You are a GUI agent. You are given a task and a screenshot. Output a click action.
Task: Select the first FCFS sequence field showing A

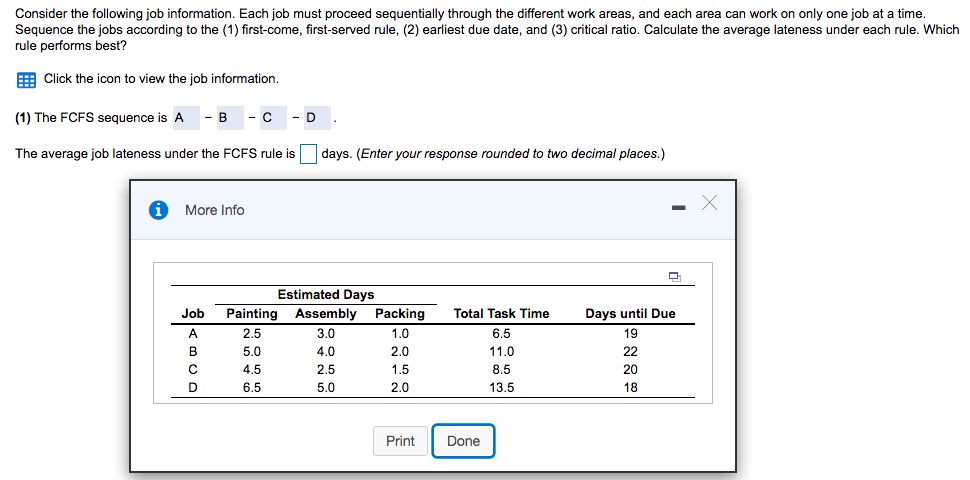186,118
